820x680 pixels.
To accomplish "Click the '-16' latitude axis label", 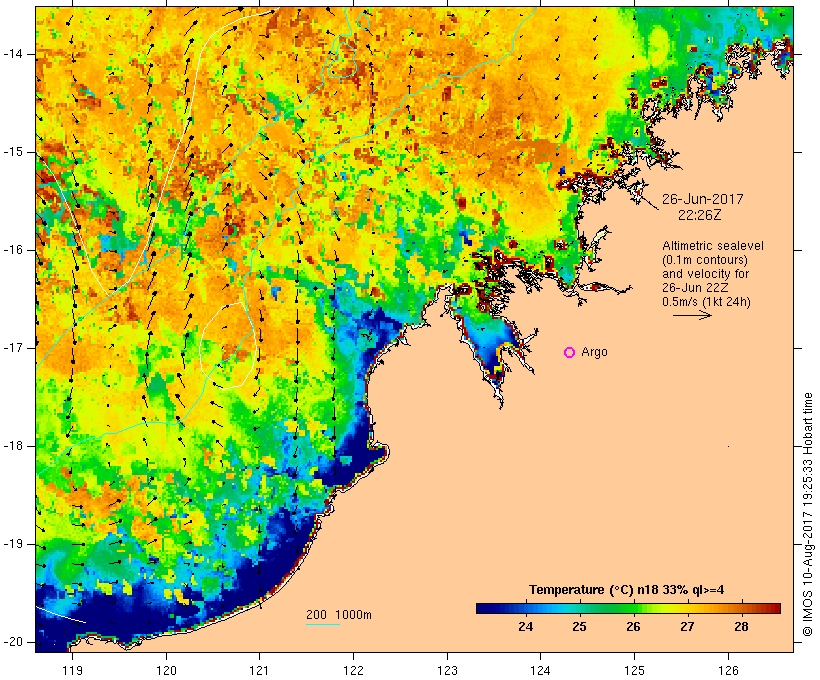I will (13, 250).
